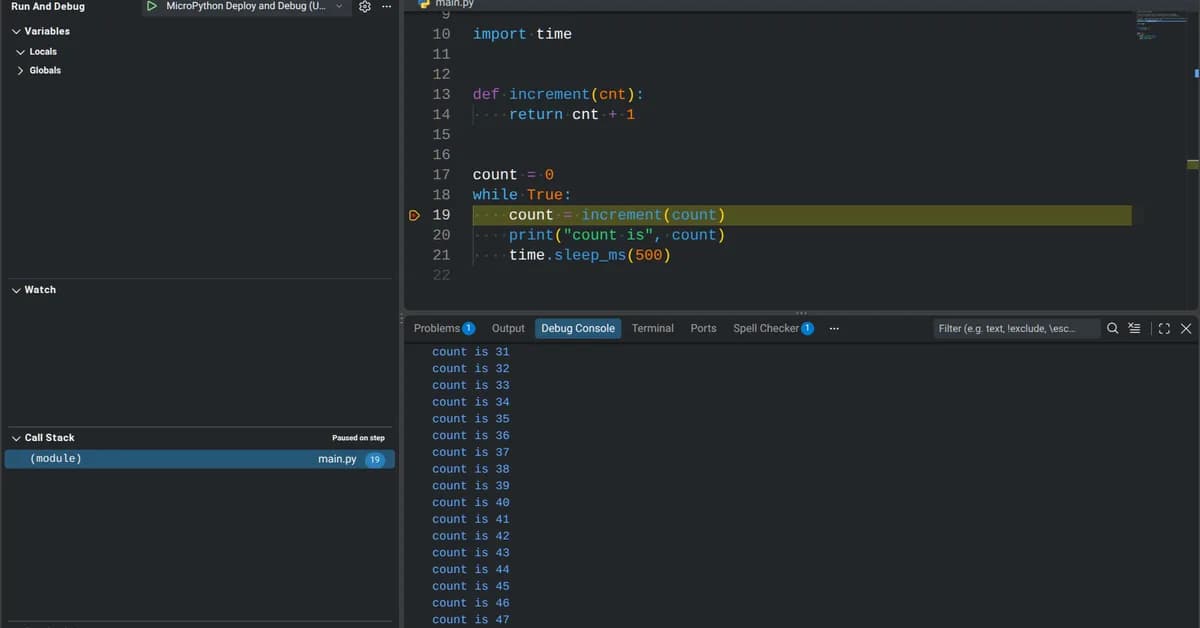Image resolution: width=1200 pixels, height=628 pixels.
Task: Click the editor minimap
Action: (x=1160, y=25)
